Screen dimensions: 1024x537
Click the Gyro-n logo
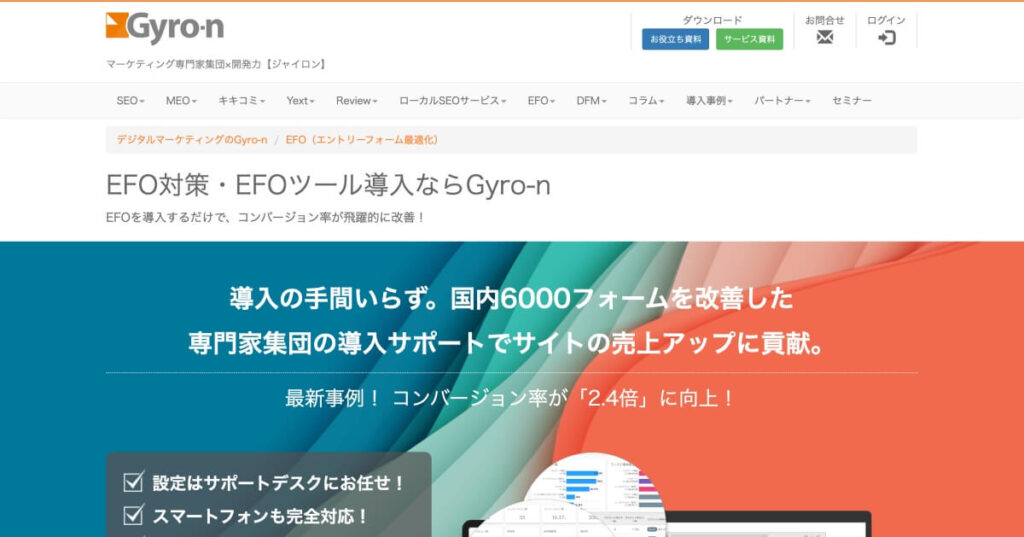click(x=165, y=28)
